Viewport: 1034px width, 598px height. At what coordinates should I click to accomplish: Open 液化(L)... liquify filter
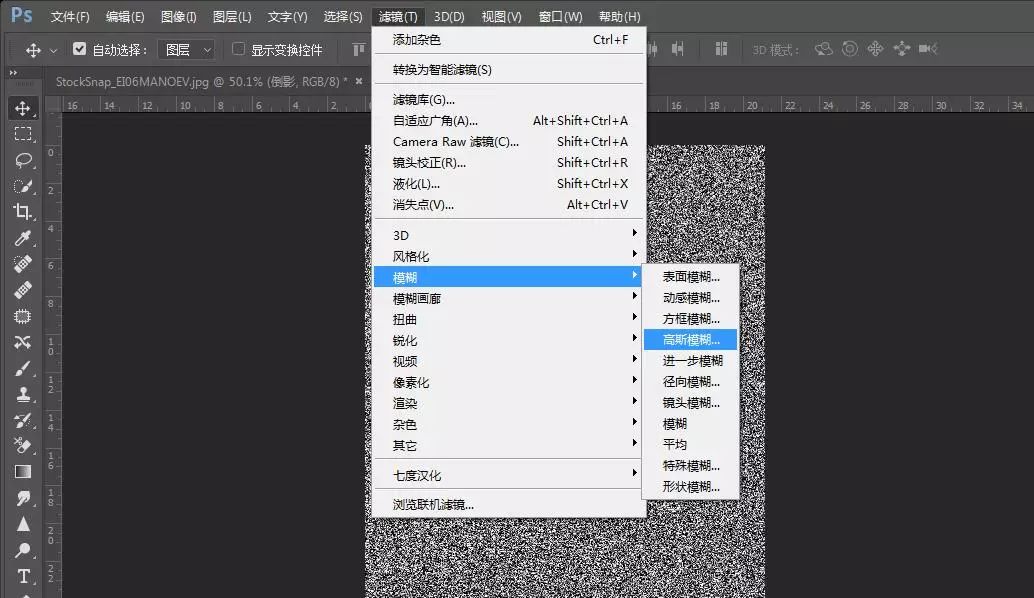point(509,183)
